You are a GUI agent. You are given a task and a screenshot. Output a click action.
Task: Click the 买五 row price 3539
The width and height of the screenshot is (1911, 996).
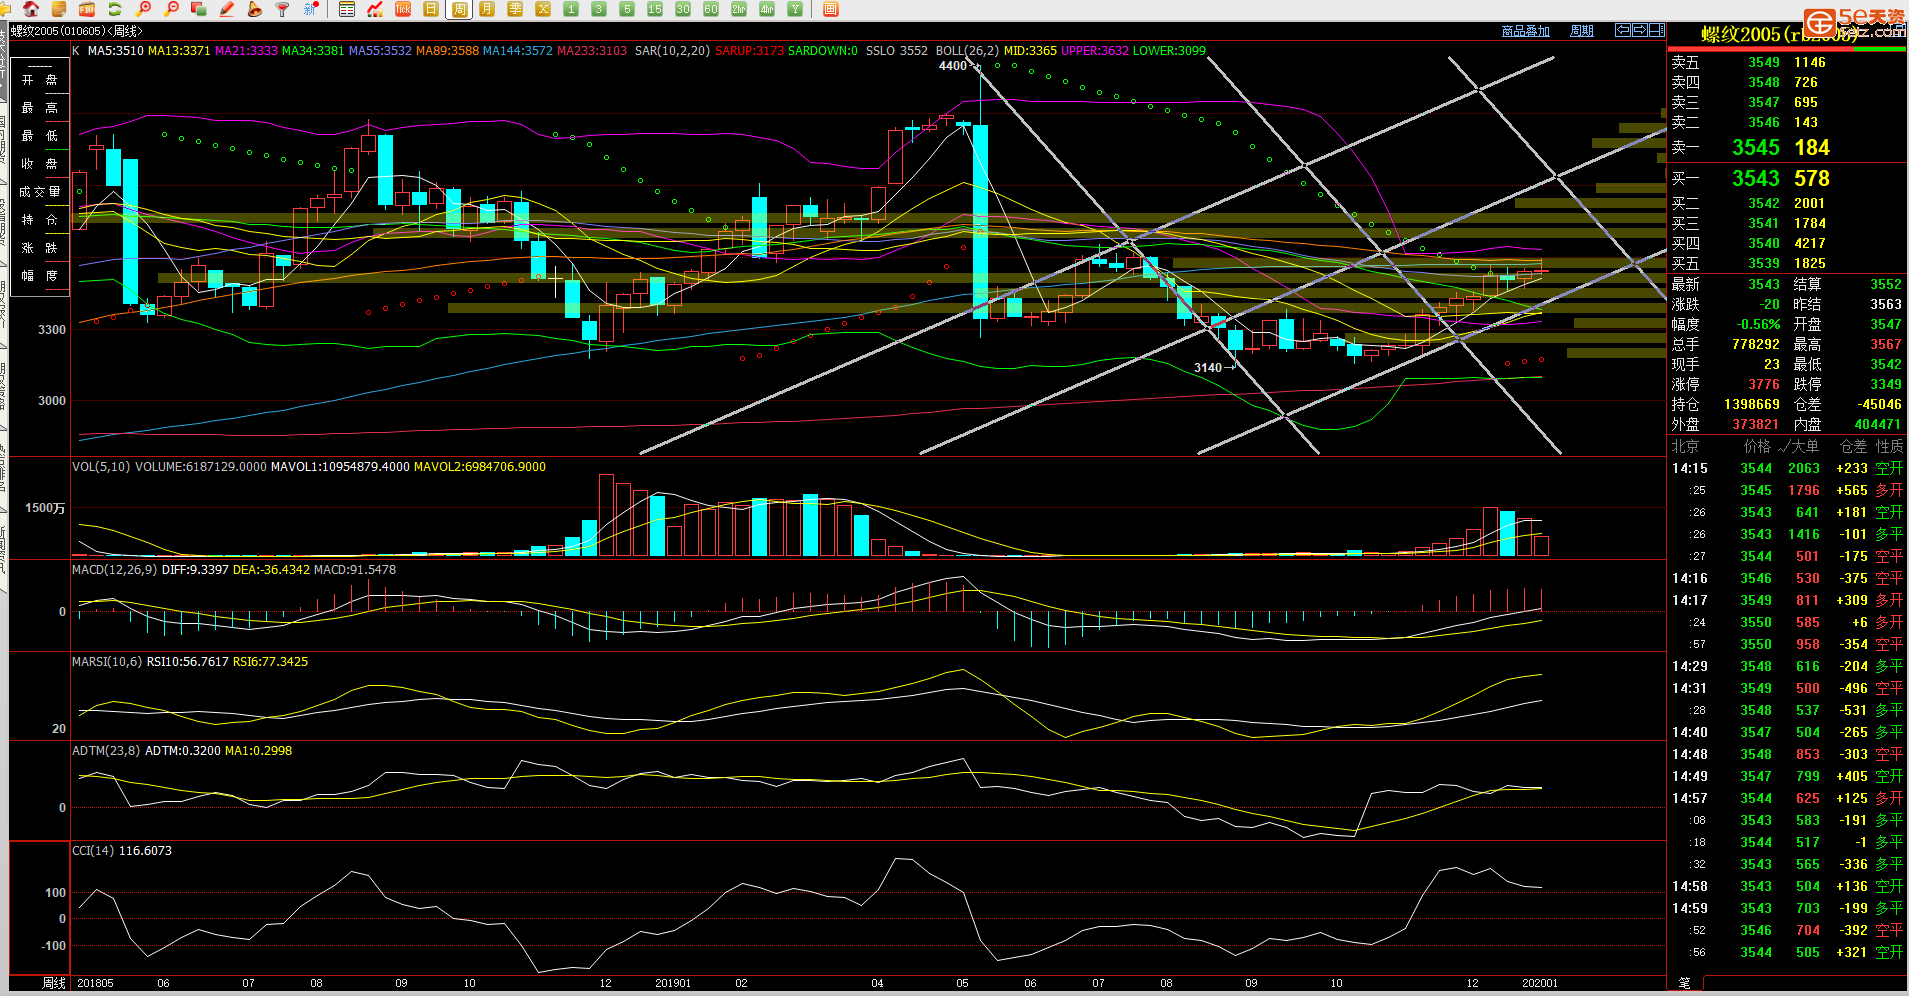click(1764, 263)
